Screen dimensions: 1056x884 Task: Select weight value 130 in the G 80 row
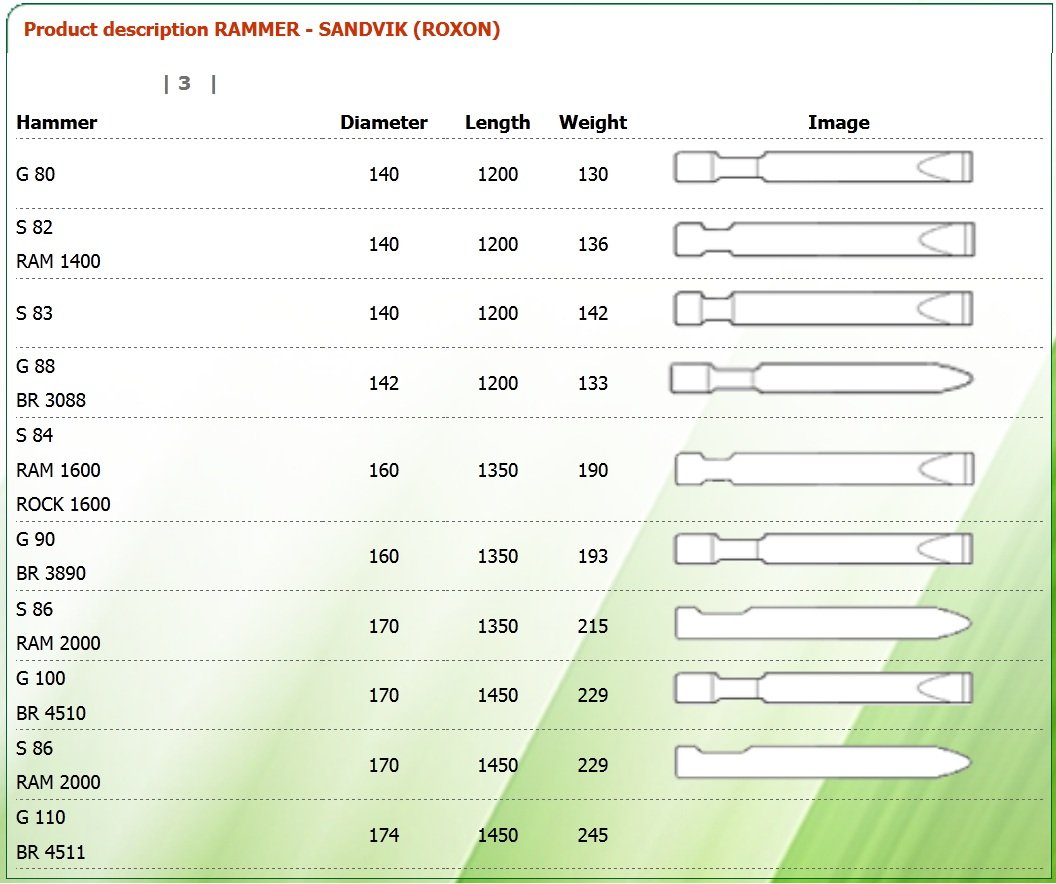click(593, 174)
